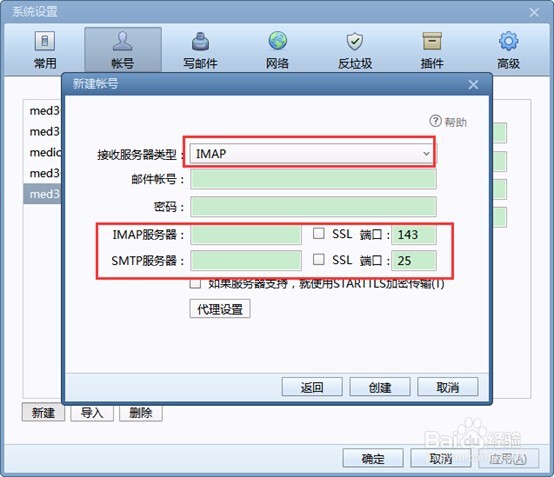This screenshot has height=477, width=554.
Task: Switch to the 写邮件 tab
Action: click(x=200, y=50)
